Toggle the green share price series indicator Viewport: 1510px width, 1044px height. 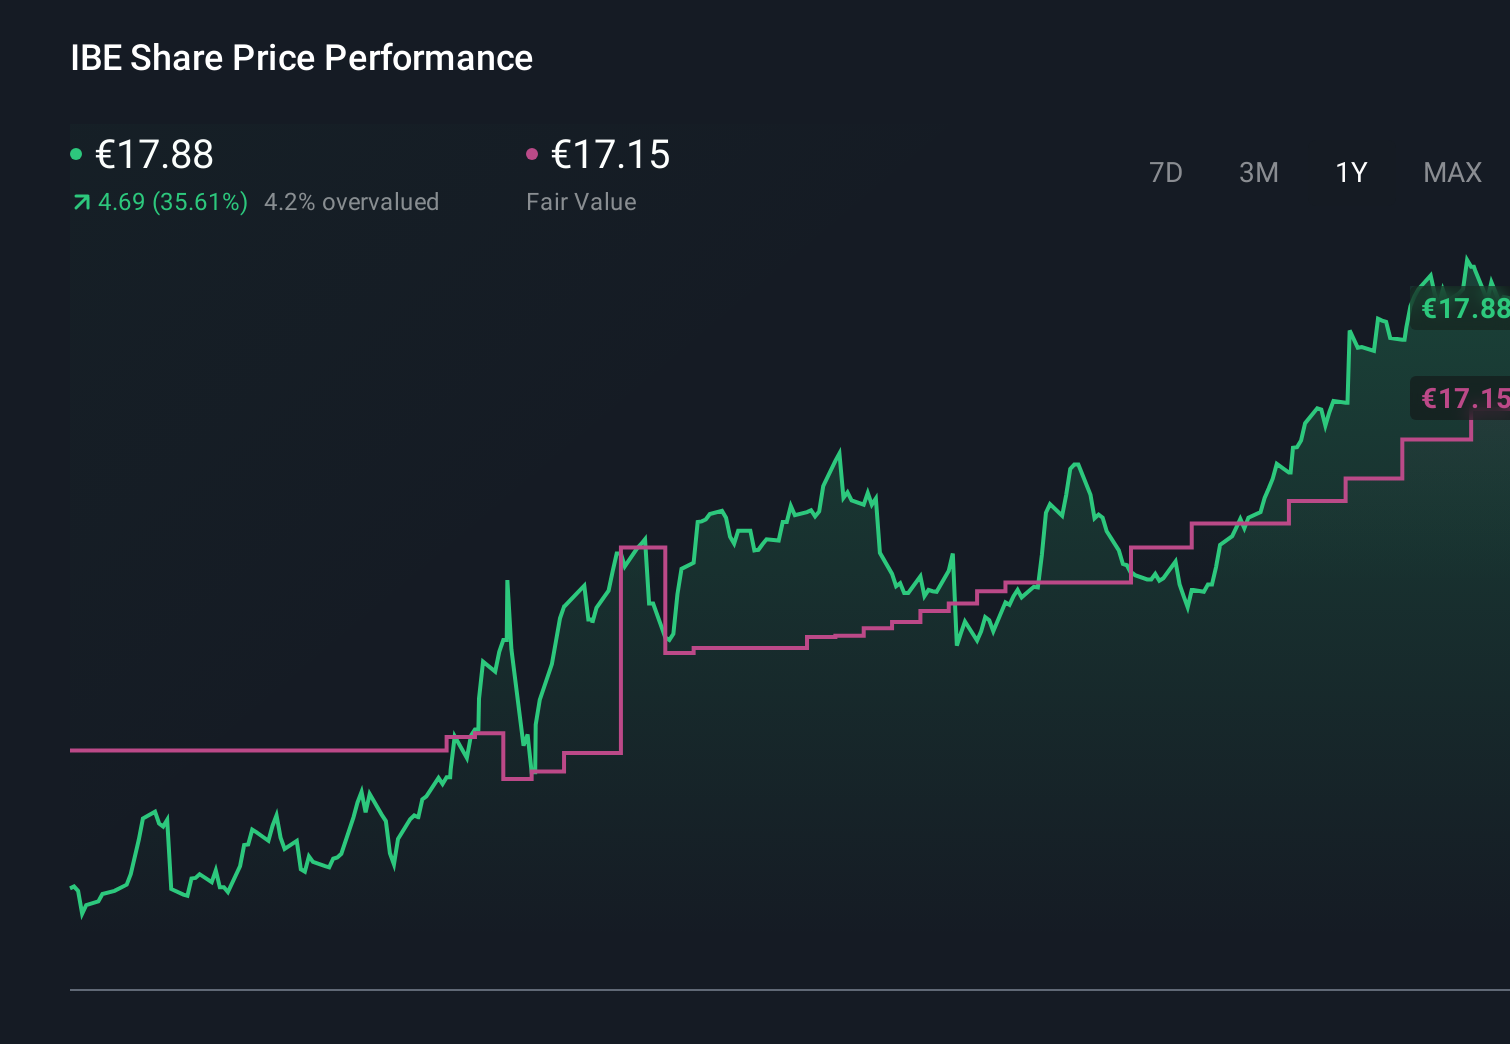tap(76, 153)
